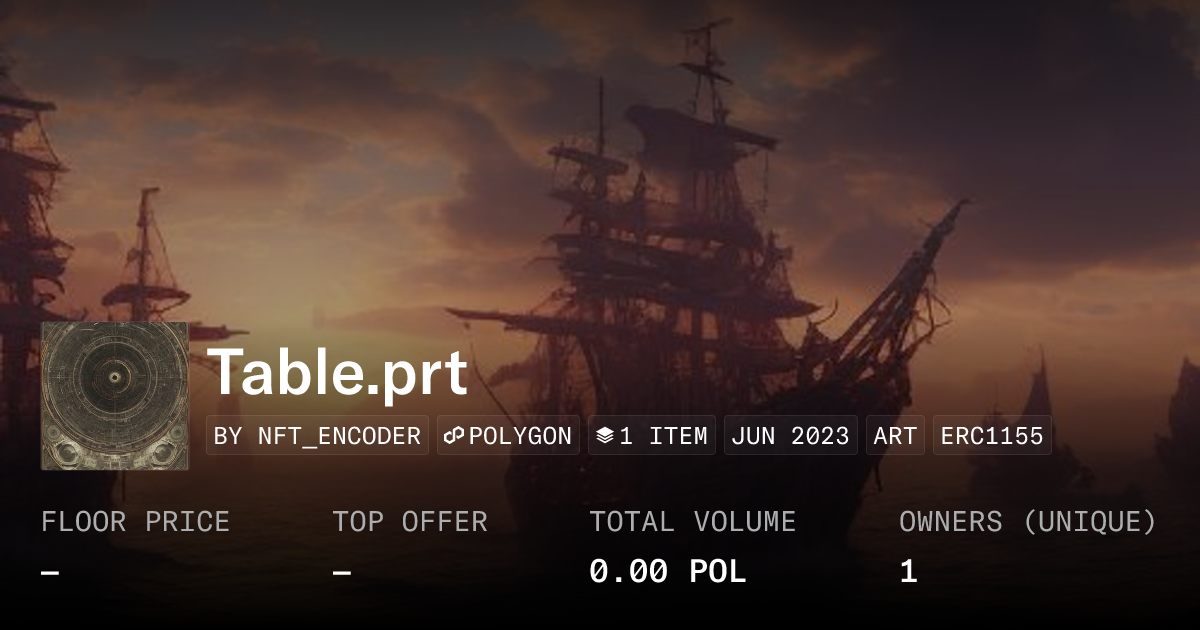Click the Table.prt collection title

(338, 374)
